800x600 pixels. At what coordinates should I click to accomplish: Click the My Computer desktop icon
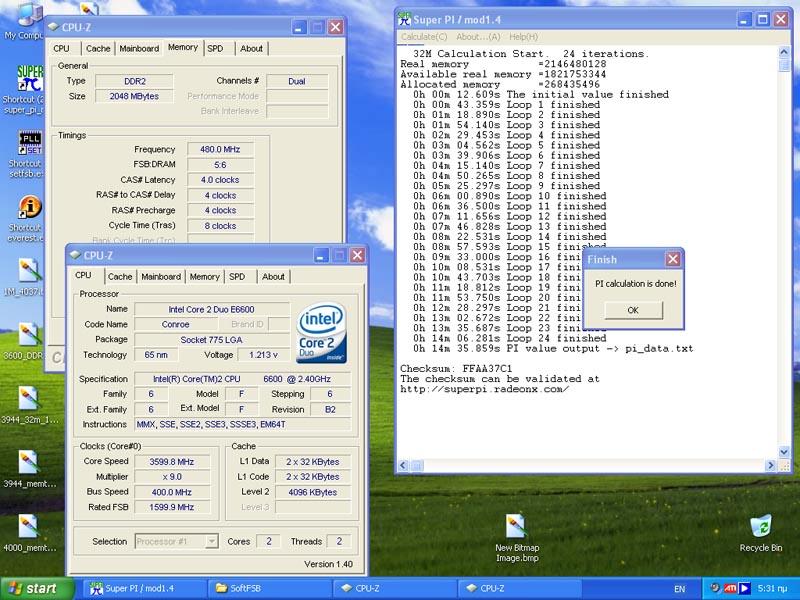coord(28,14)
